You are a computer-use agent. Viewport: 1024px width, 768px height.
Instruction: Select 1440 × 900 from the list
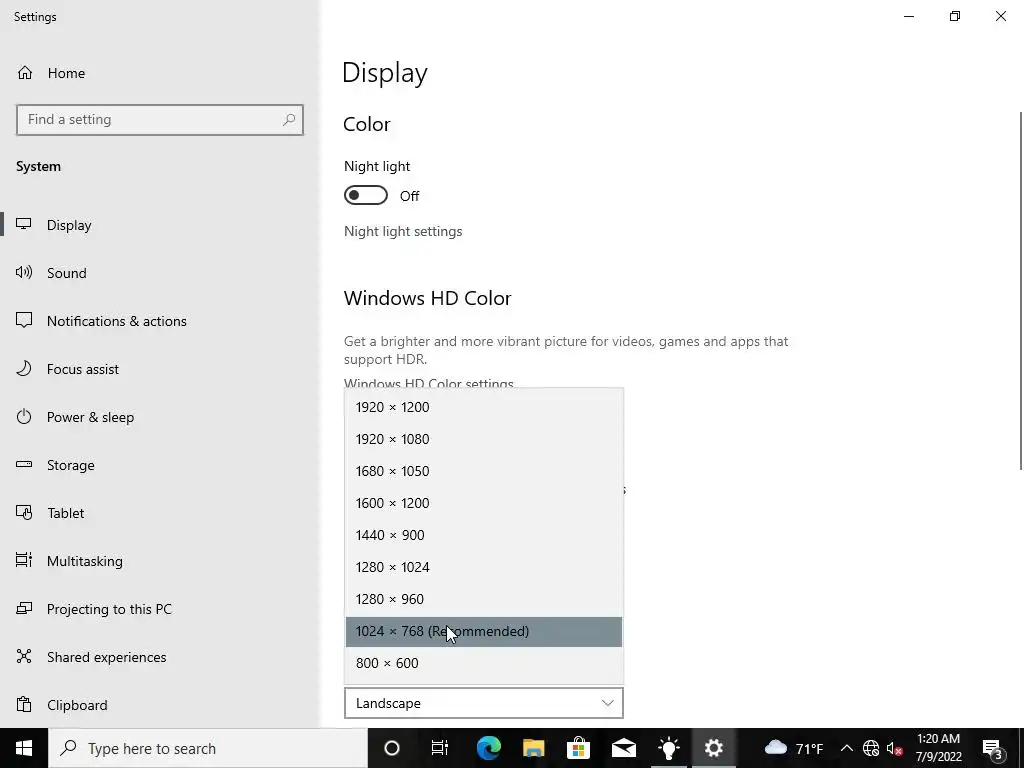(x=484, y=536)
